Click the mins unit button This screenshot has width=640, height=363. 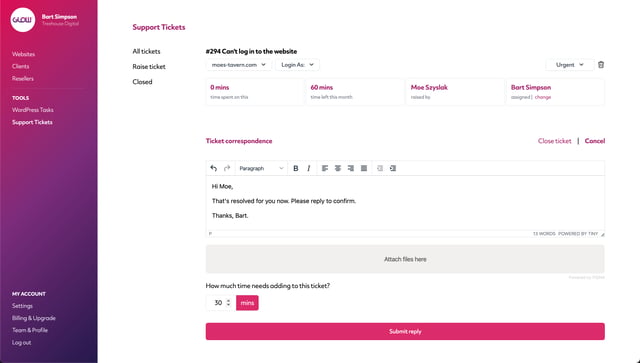click(x=247, y=303)
